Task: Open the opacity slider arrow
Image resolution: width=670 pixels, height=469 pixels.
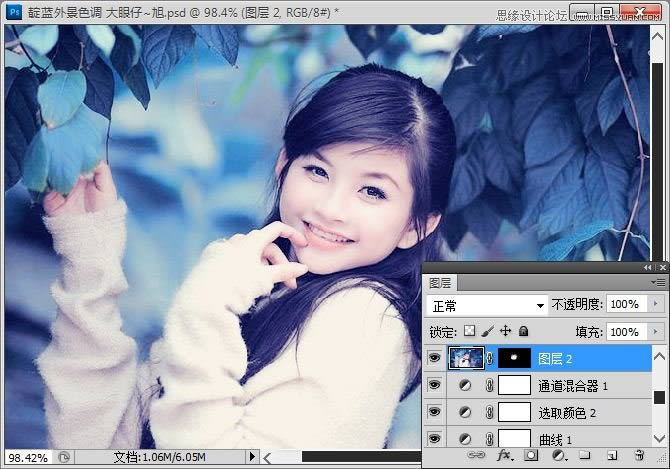Action: click(656, 304)
